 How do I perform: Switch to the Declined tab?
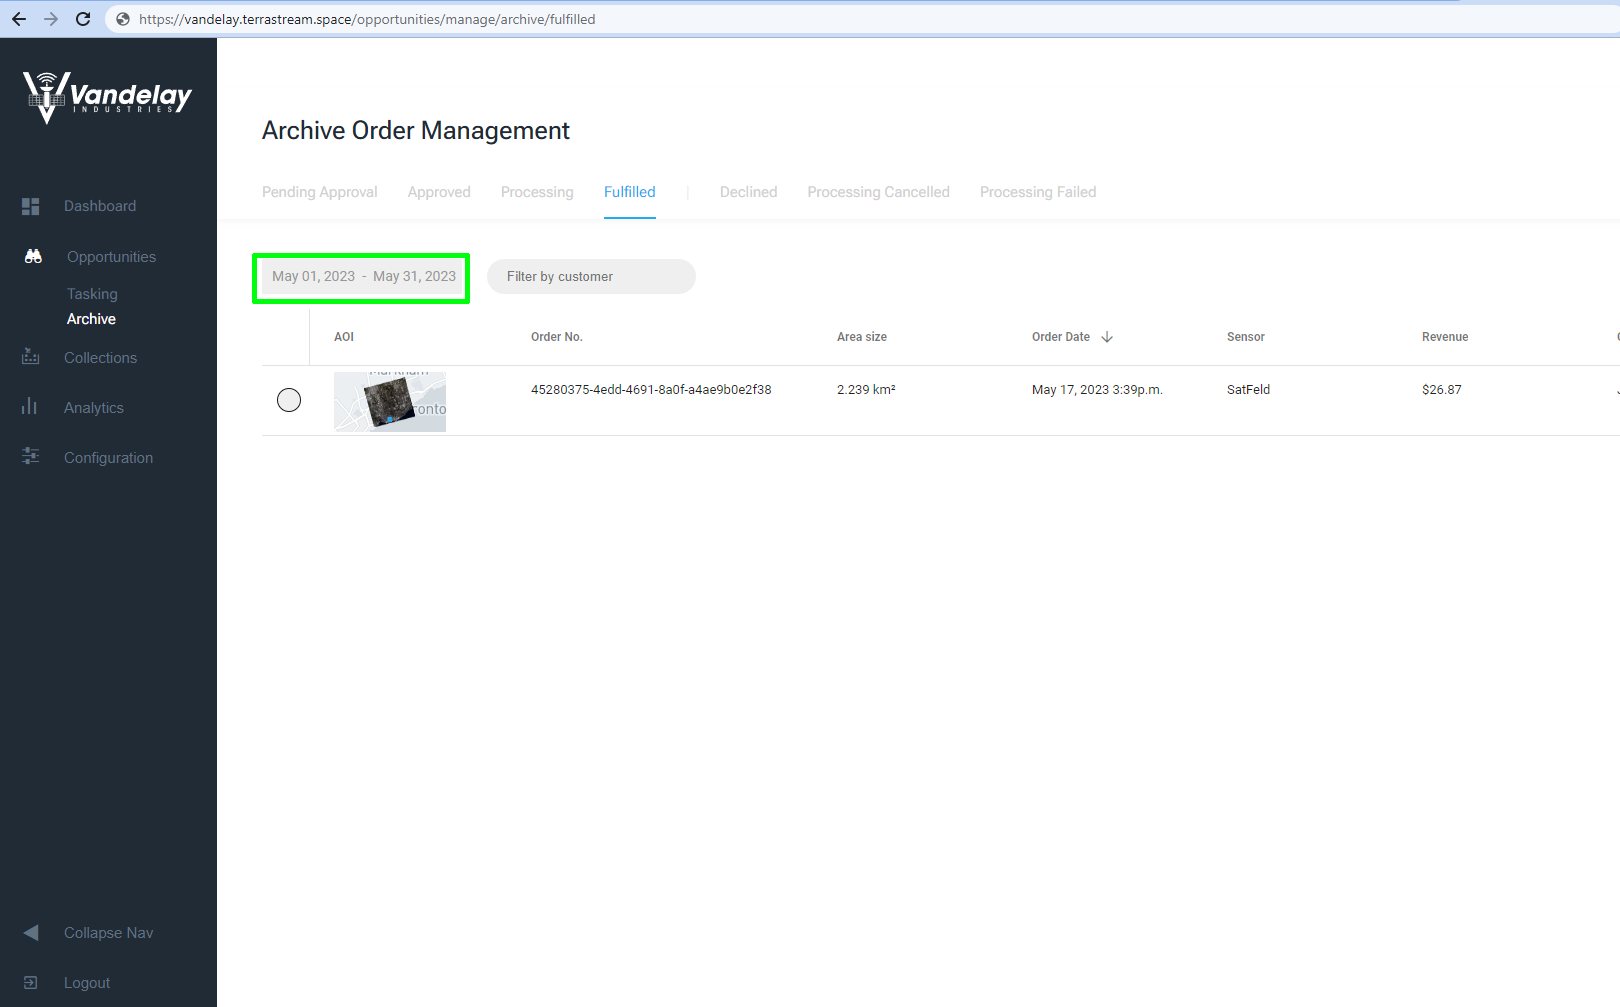coord(748,192)
